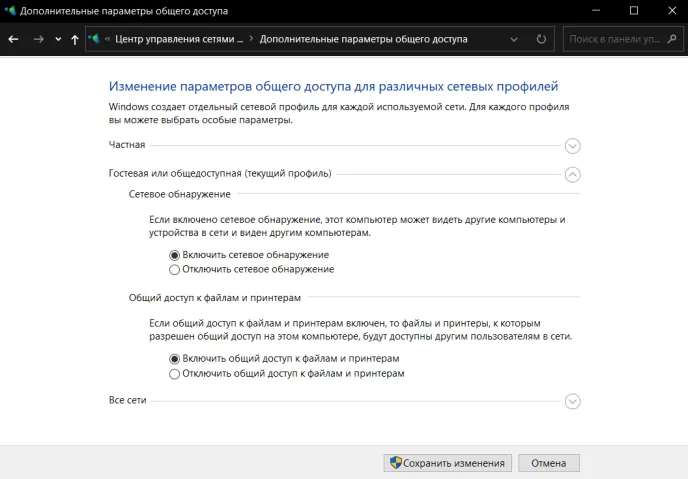The image size is (688, 479).
Task: Open the address bar history dropdown
Action: [x=514, y=39]
